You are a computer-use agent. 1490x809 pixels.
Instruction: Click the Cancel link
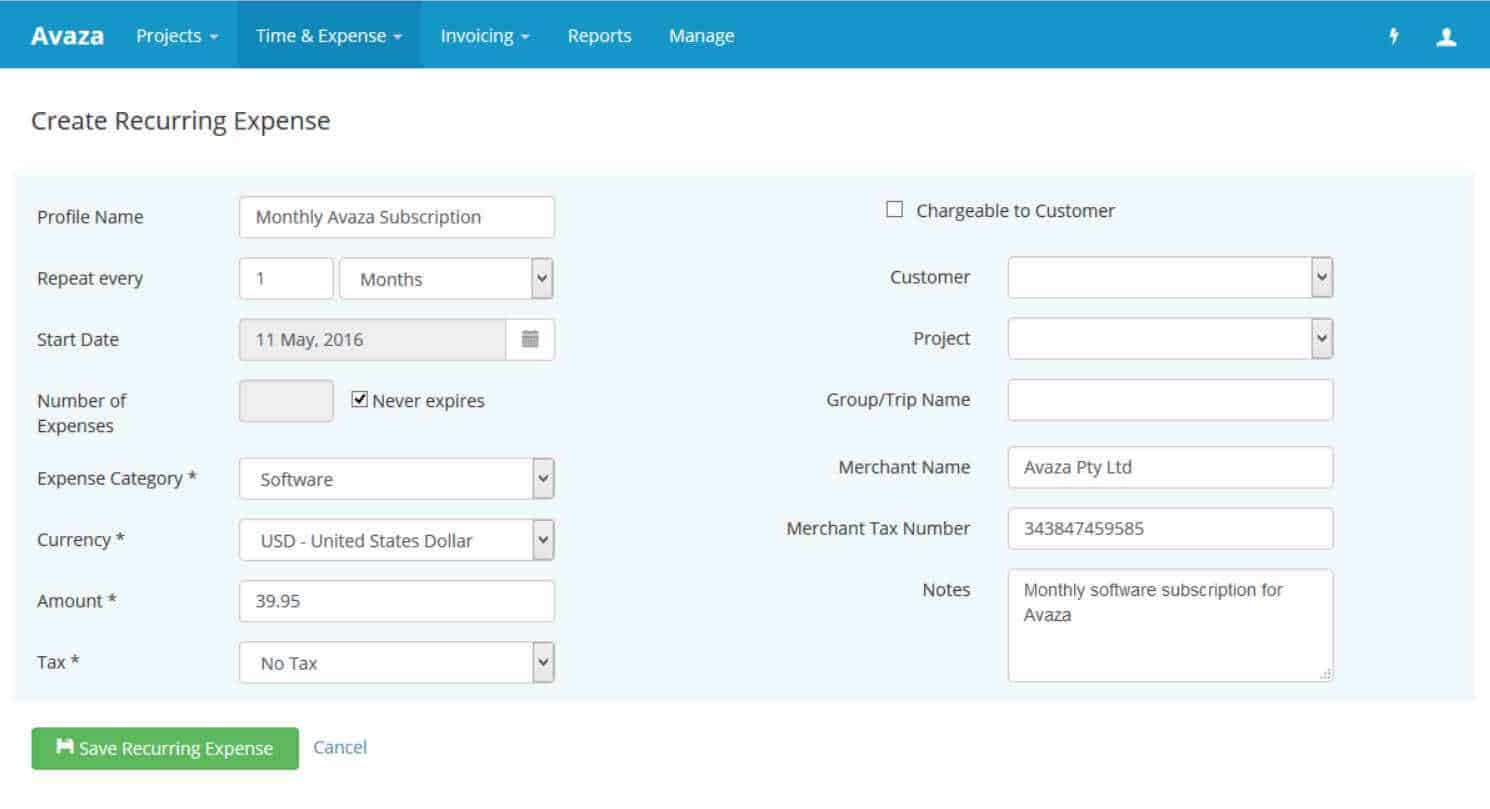click(340, 747)
